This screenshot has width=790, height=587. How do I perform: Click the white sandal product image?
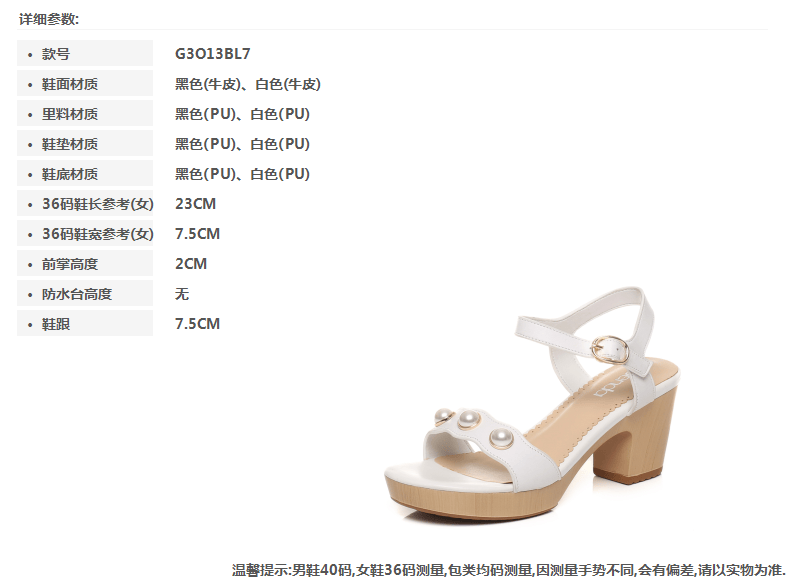[x=532, y=405]
